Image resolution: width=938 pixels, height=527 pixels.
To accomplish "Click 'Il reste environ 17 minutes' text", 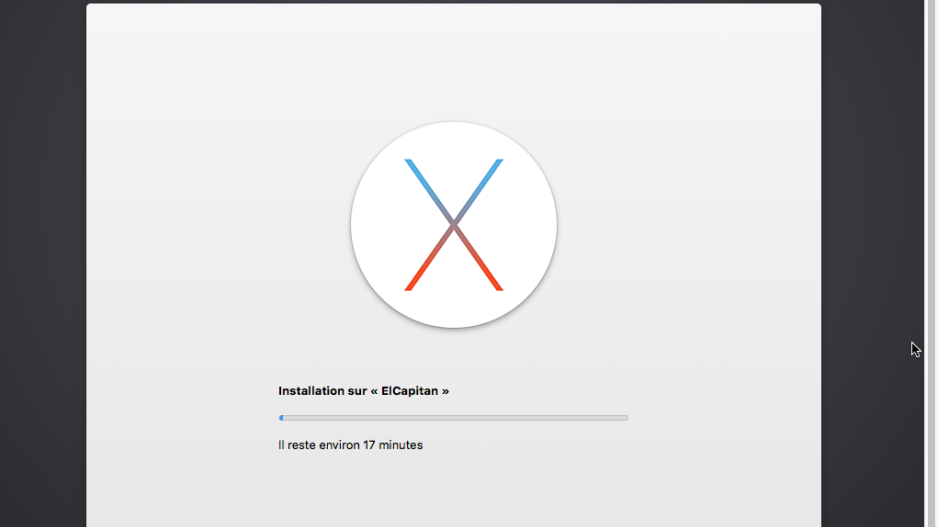I will tap(351, 445).
